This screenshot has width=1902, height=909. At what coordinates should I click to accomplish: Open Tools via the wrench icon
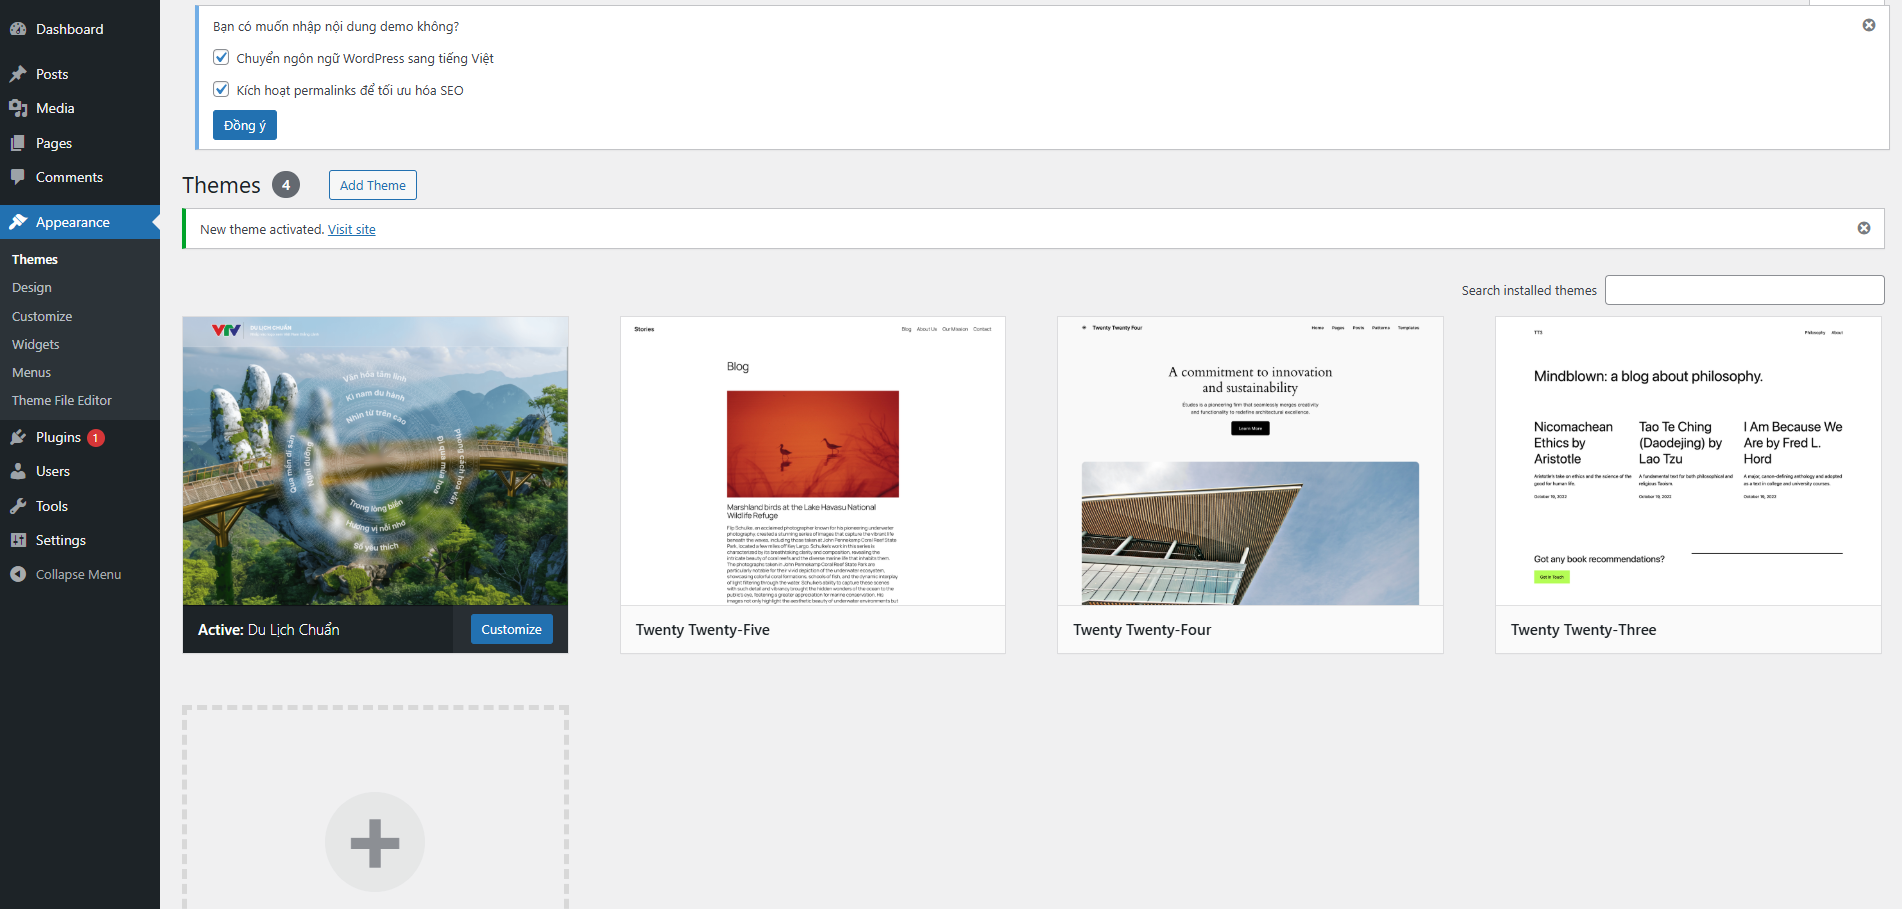18,506
